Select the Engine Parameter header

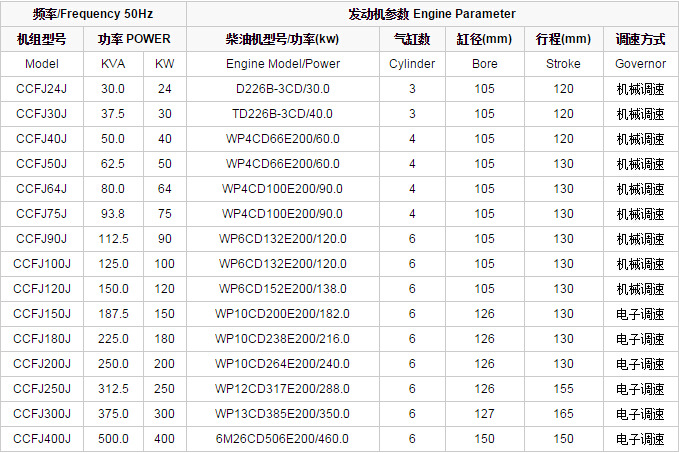coord(432,14)
